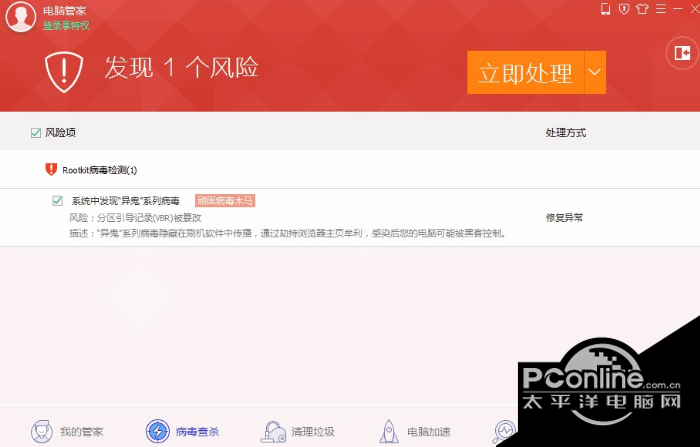Switch to 我的管家 tab
700x447 pixels.
pos(82,432)
